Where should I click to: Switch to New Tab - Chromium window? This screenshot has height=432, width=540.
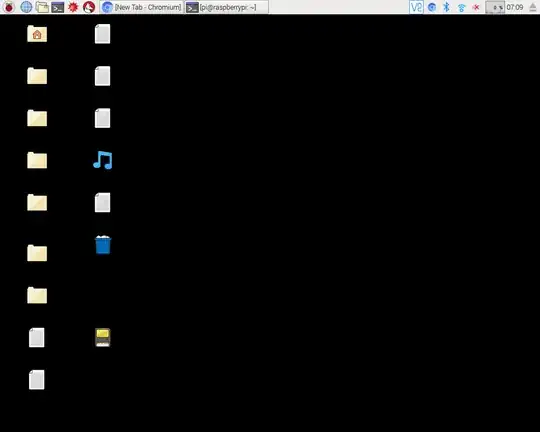[x=142, y=7]
